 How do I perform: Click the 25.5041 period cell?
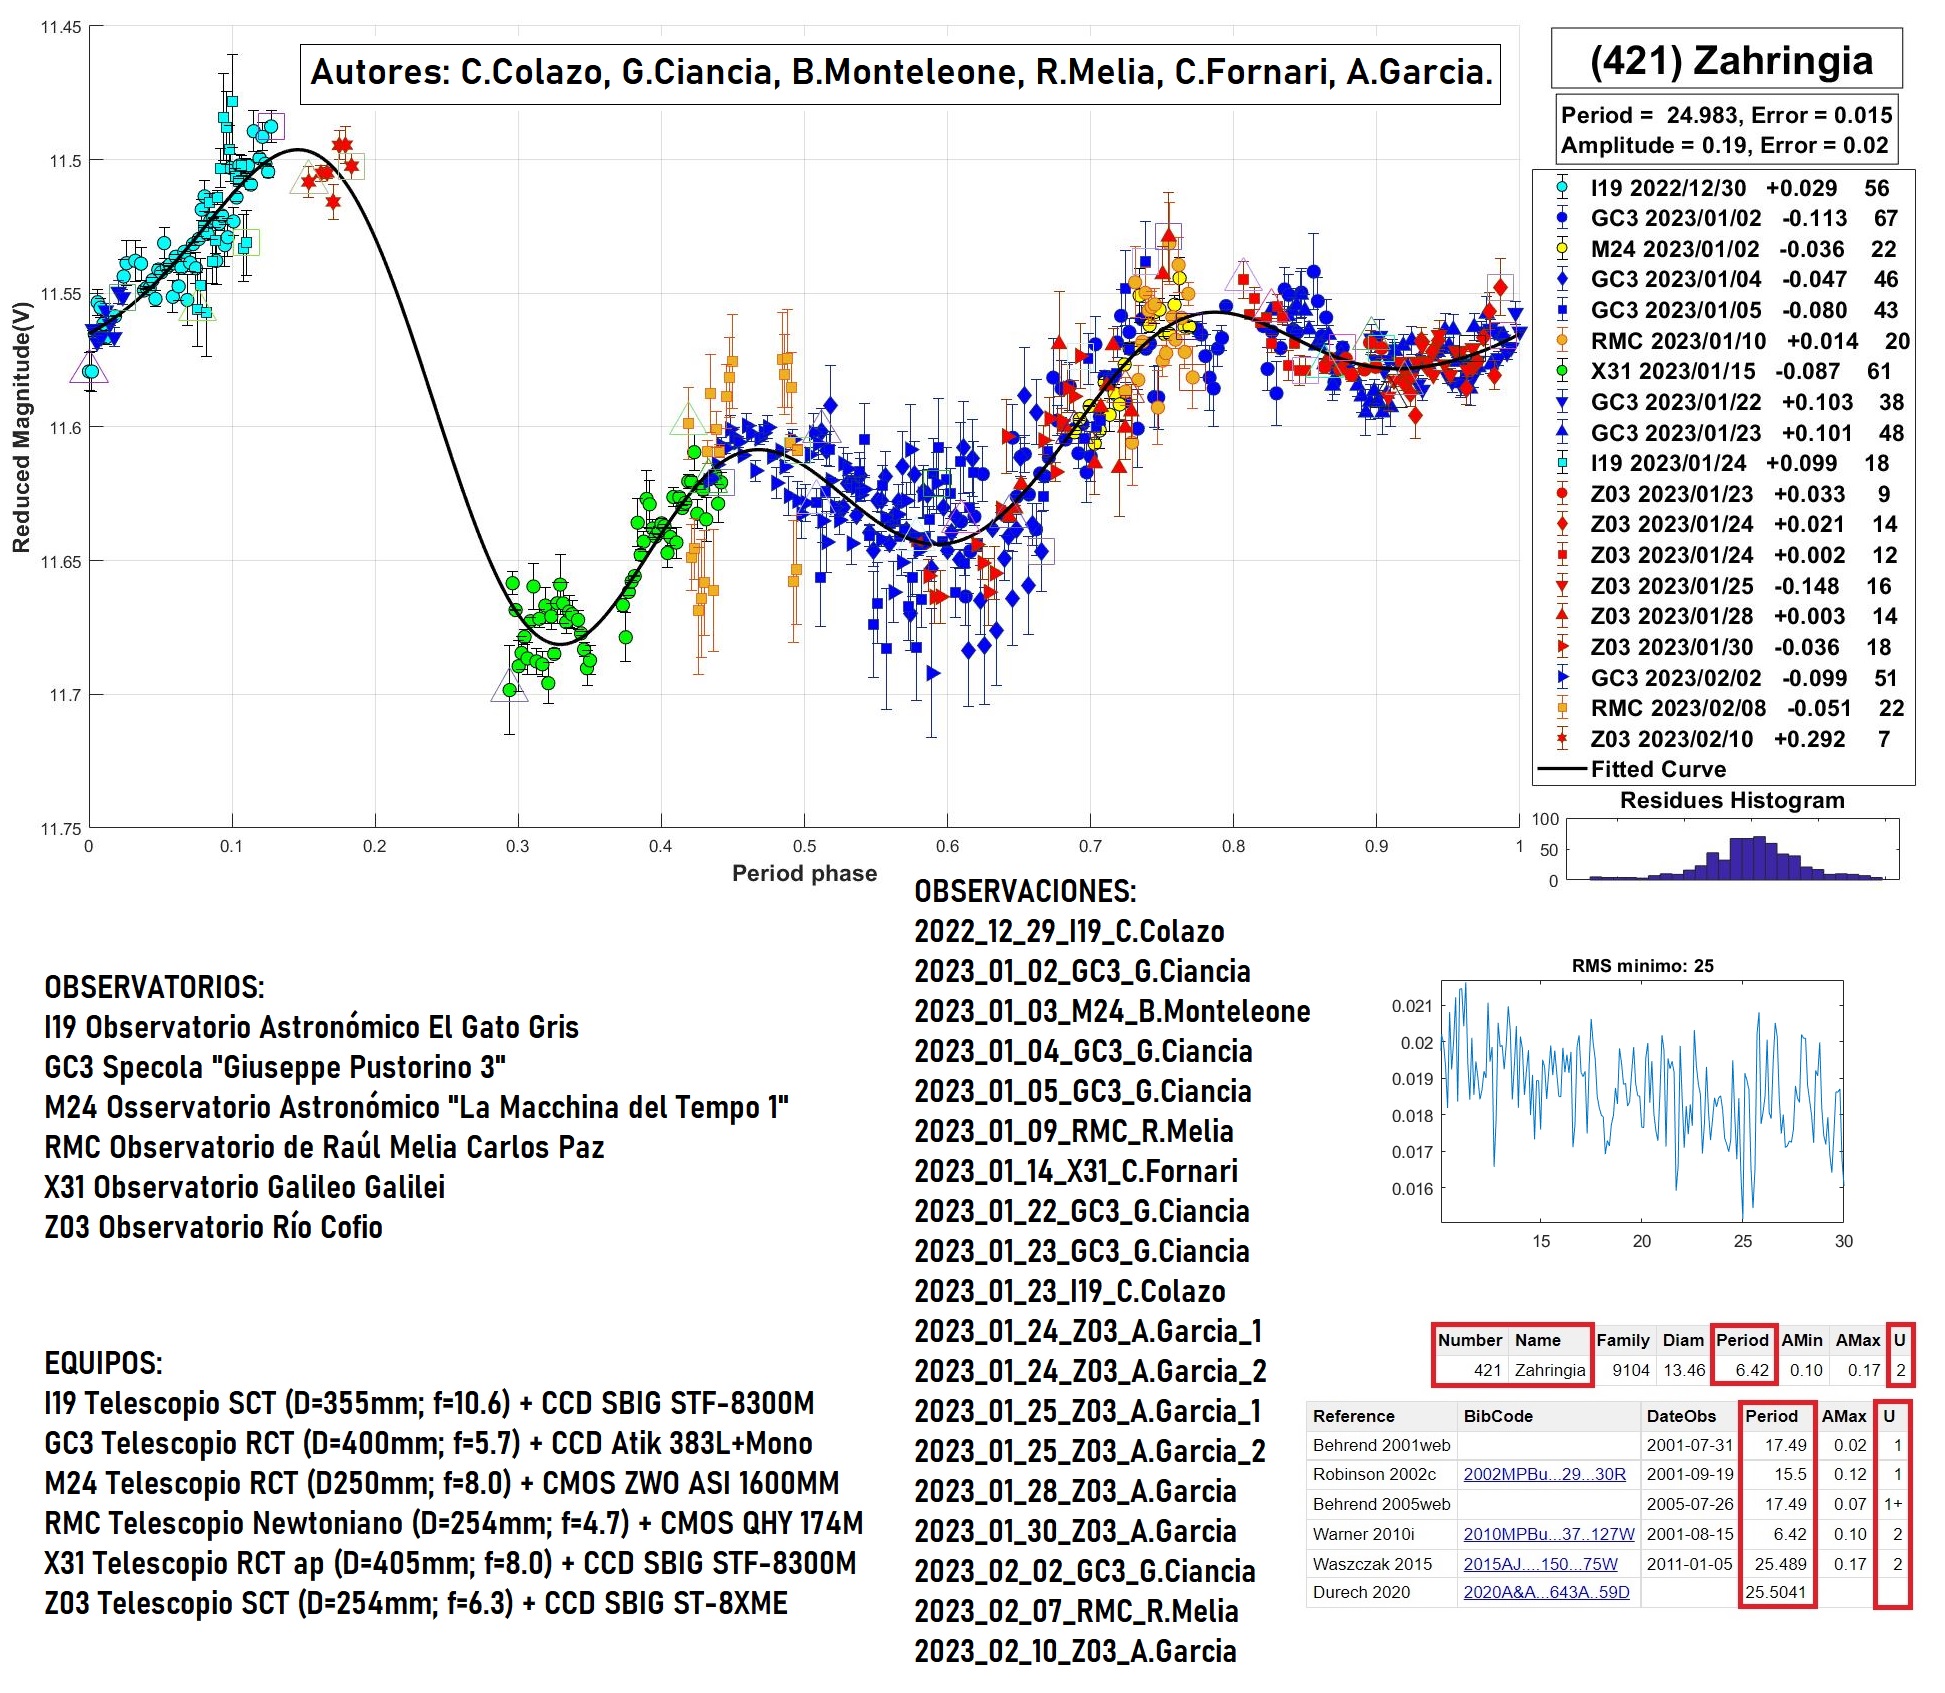click(1776, 1592)
